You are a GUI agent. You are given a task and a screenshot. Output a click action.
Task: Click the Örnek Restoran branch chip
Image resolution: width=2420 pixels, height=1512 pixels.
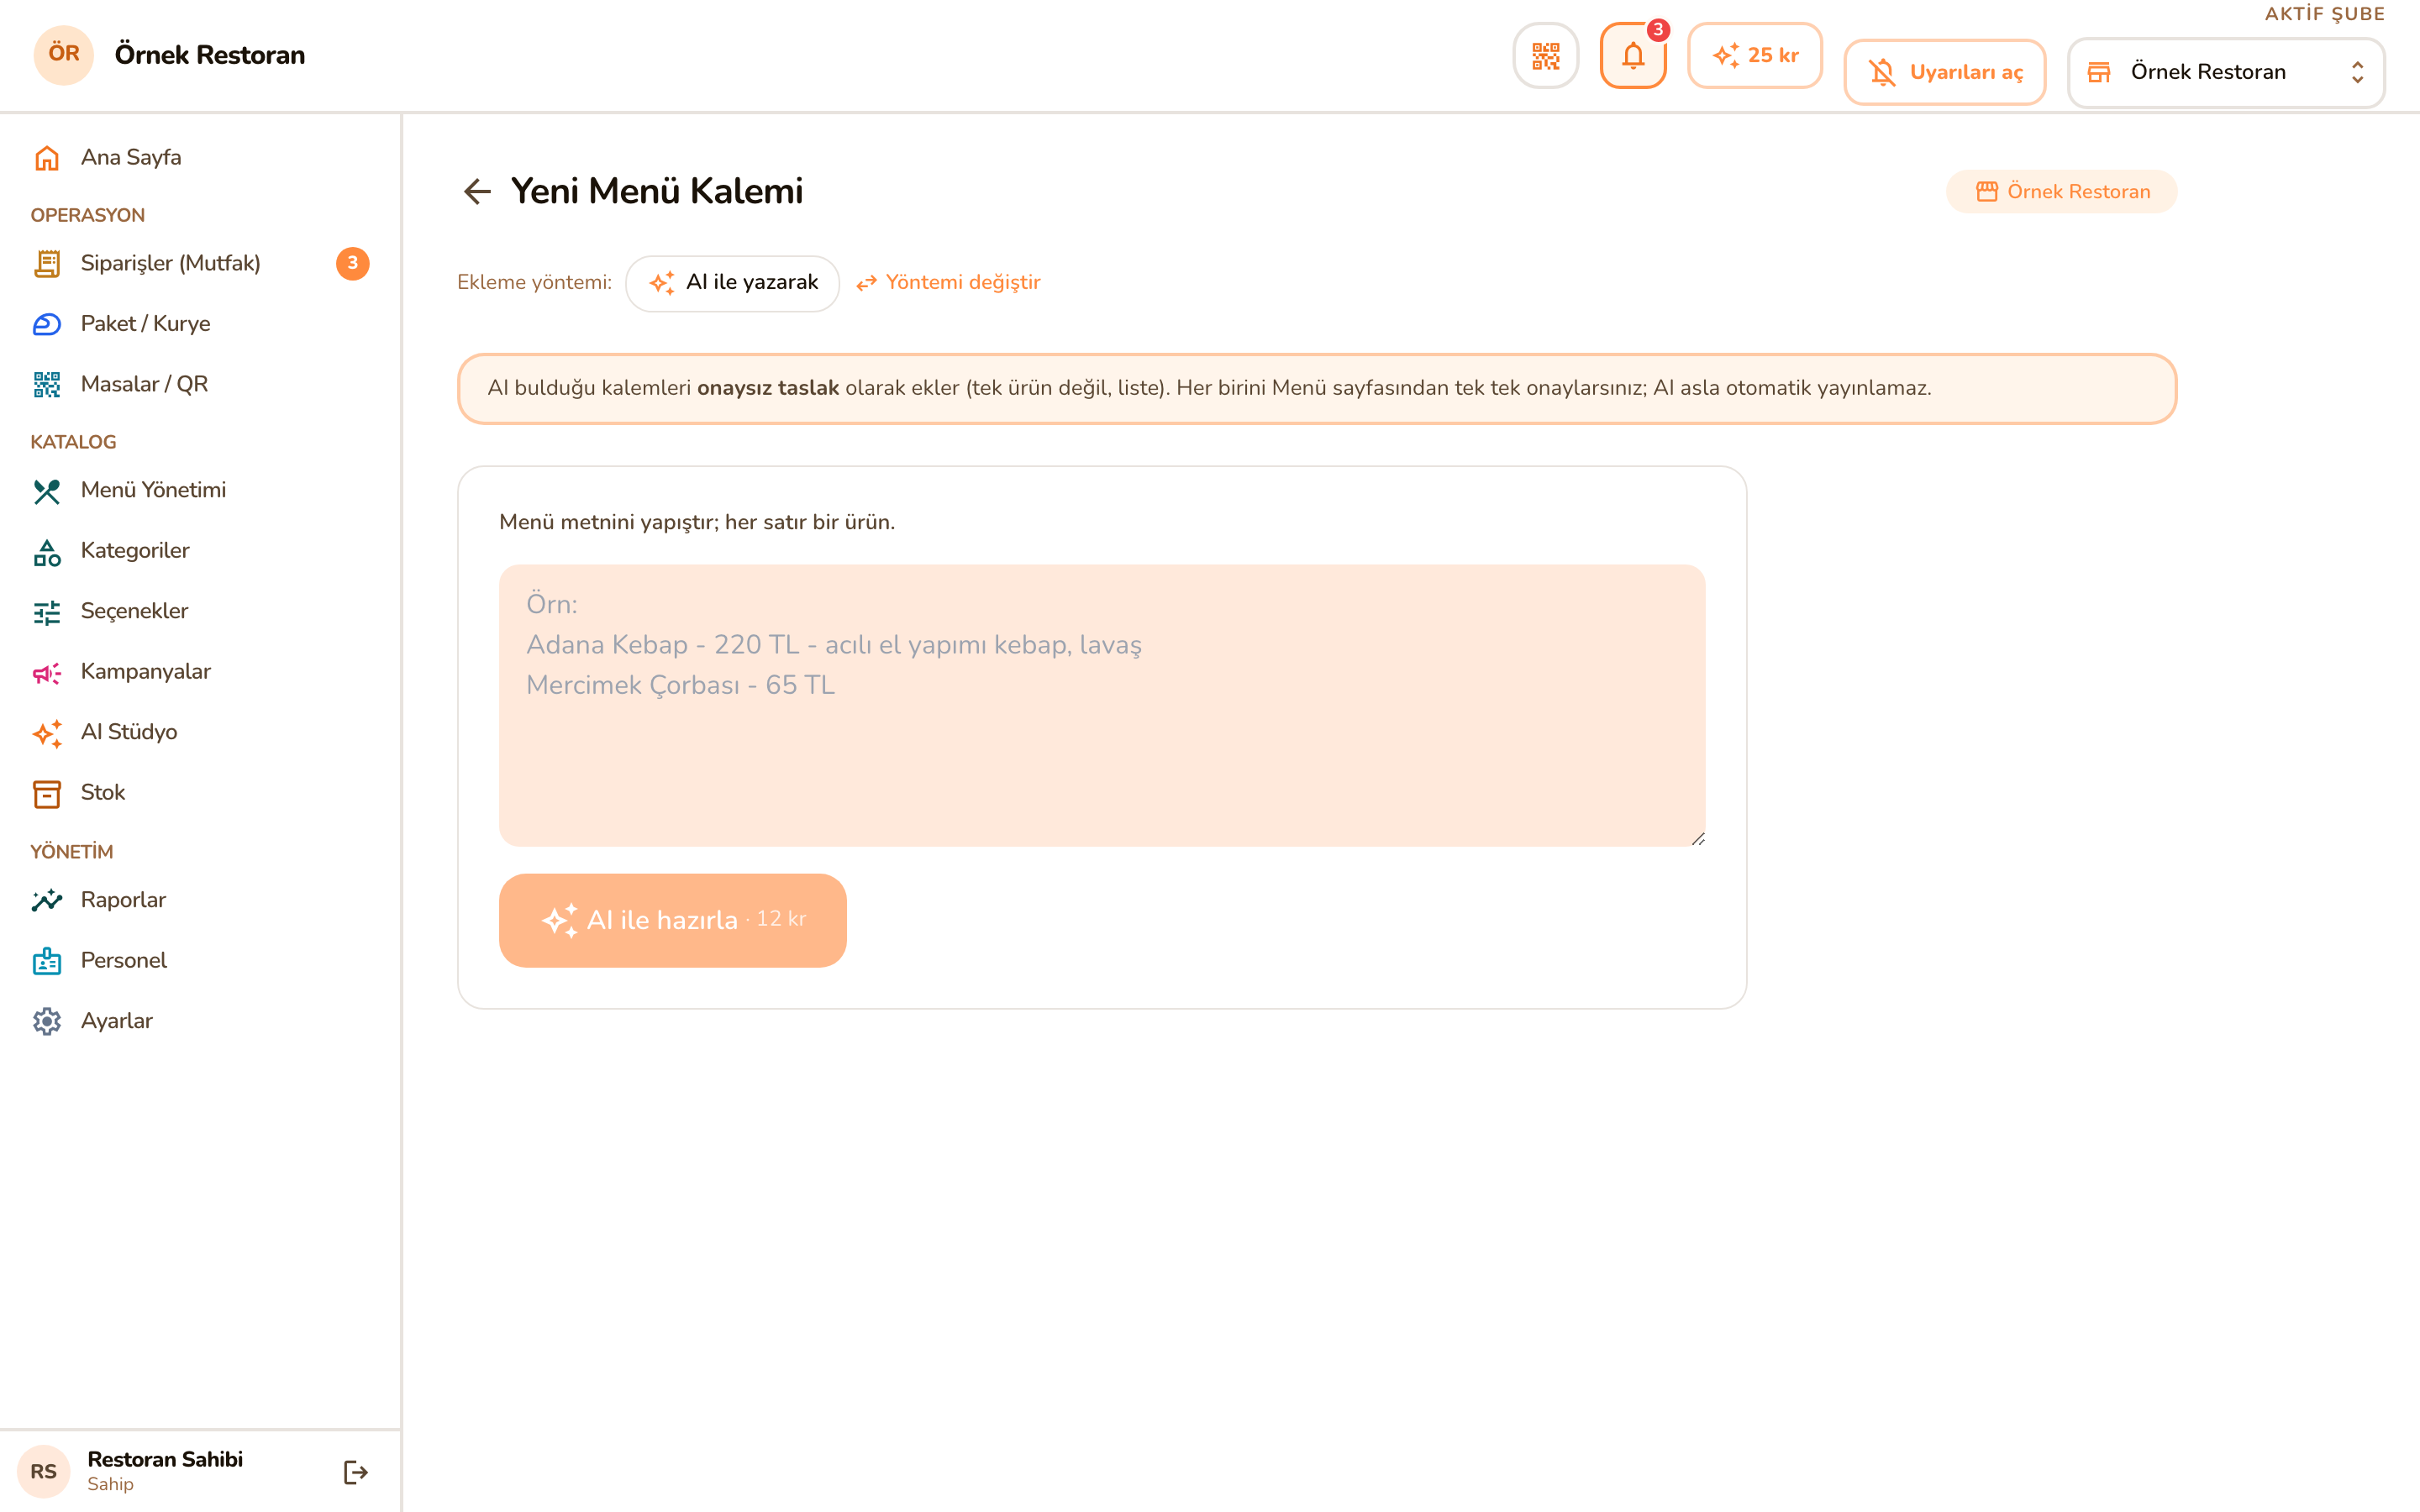point(2061,192)
